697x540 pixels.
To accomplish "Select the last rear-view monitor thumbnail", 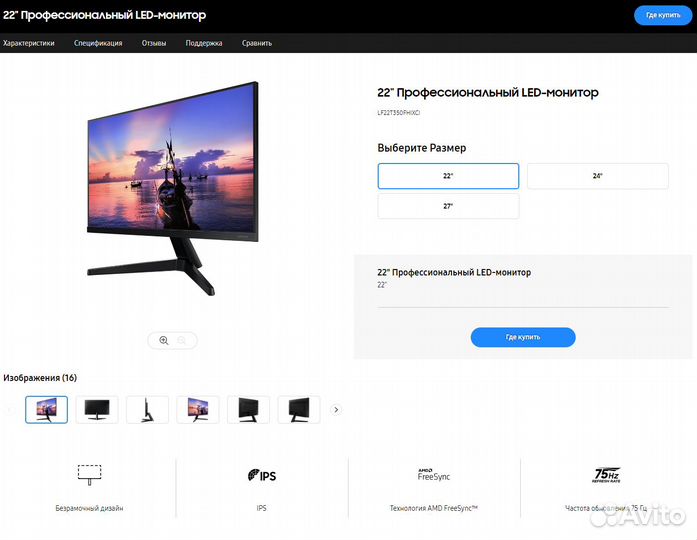I will pyautogui.click(x=299, y=410).
